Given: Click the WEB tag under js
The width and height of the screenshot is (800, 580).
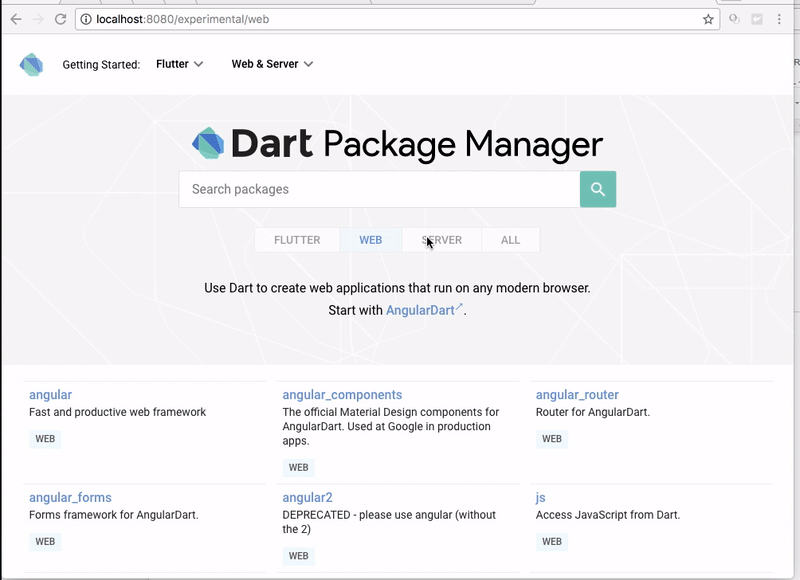Looking at the screenshot, I should [x=552, y=541].
